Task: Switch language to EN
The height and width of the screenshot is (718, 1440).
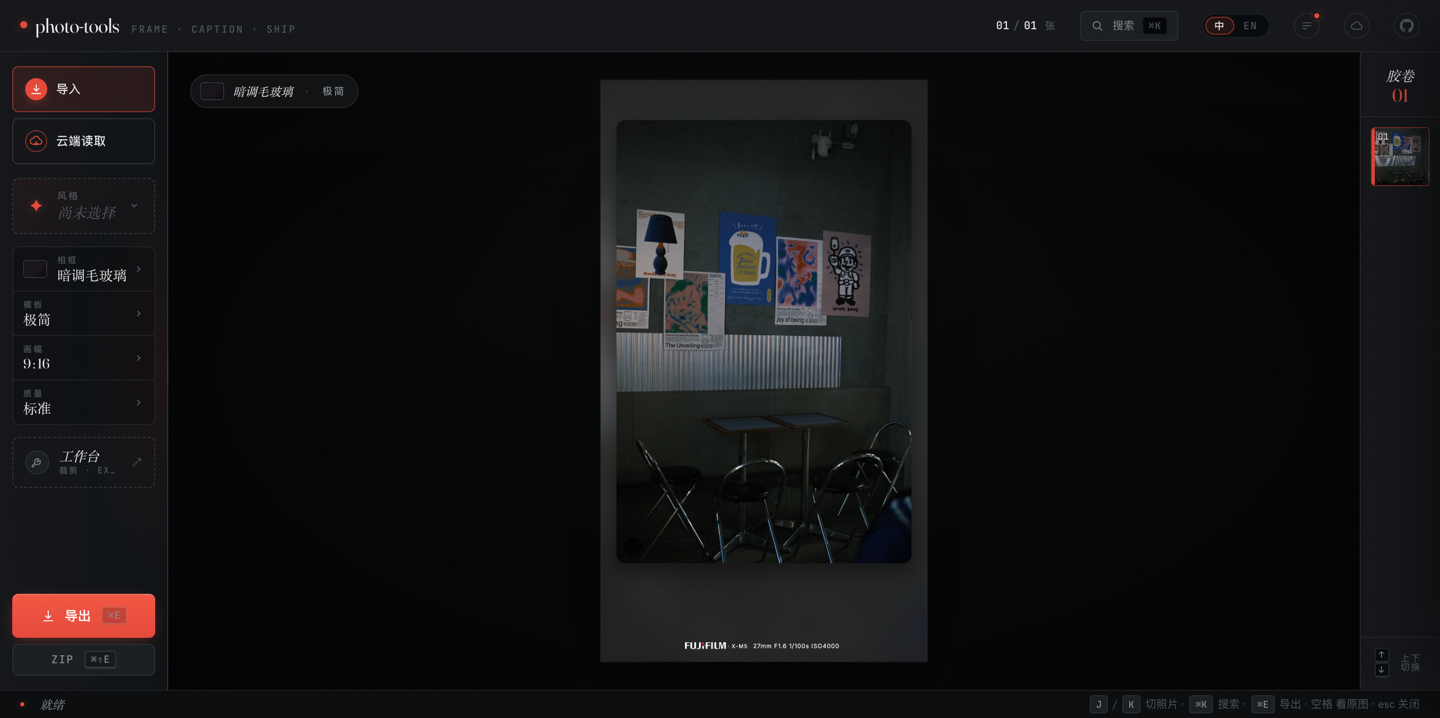Action: 1250,26
